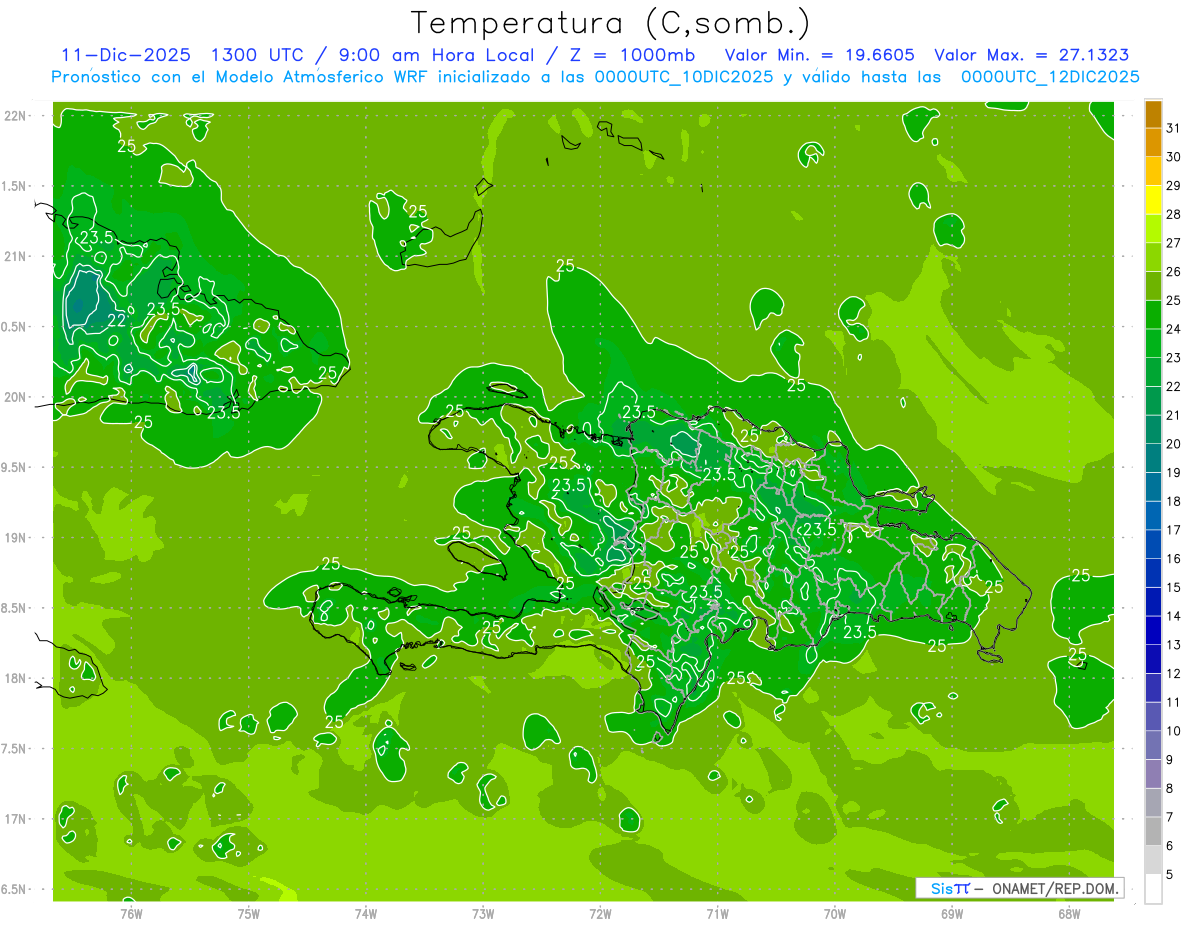Click the gray legend band between 6 and 7
Image resolution: width=1200 pixels, height=927 pixels.
click(x=1153, y=832)
